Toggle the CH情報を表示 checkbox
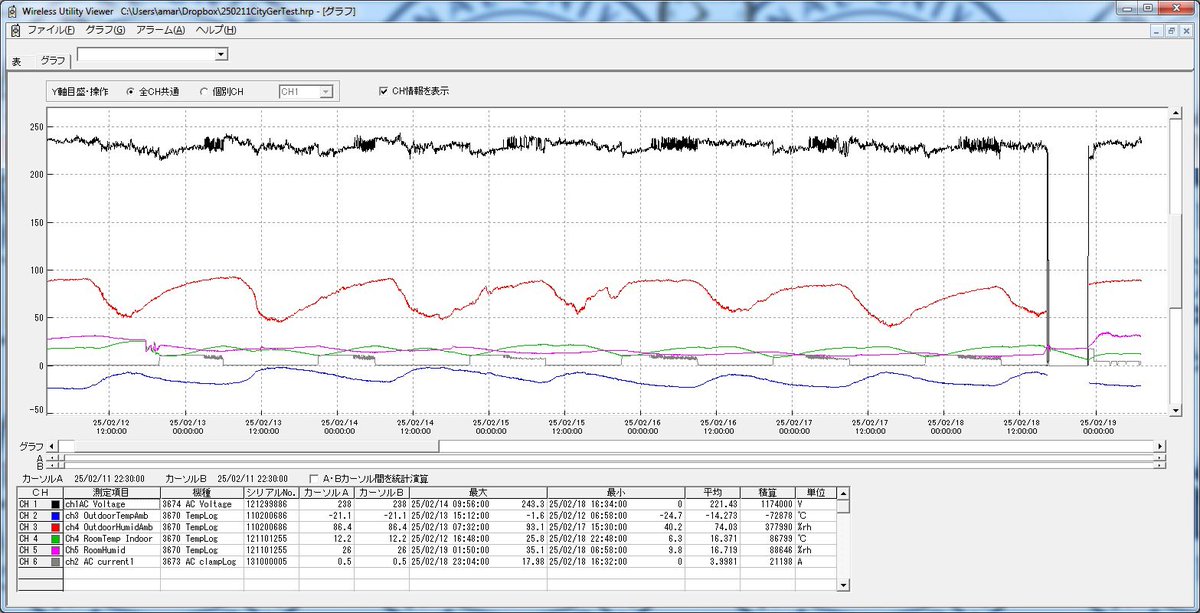1200x613 pixels. pos(383,91)
